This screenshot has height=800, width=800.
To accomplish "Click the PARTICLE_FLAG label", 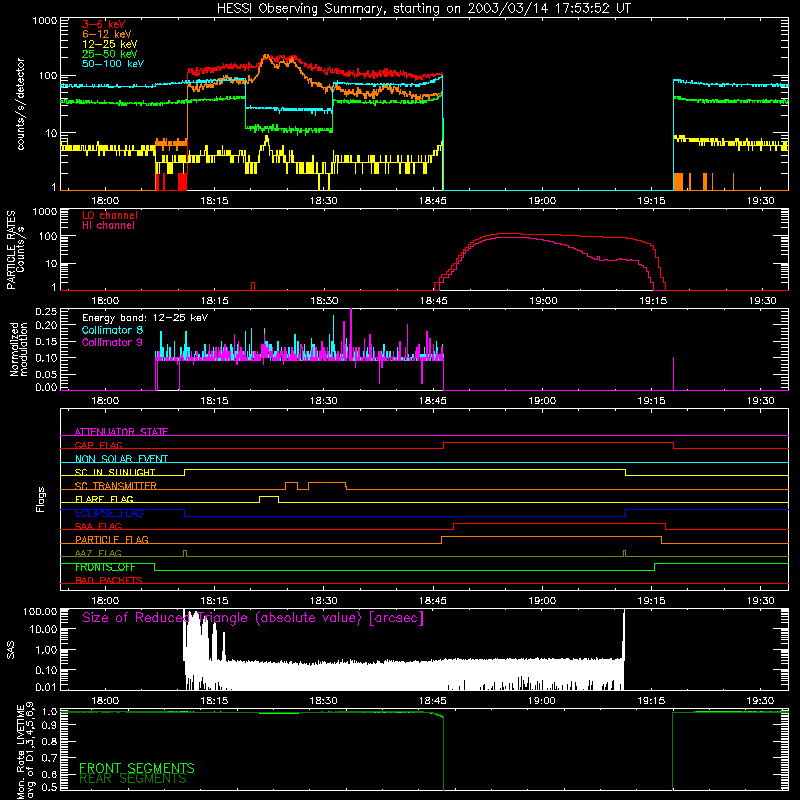I will coord(111,539).
